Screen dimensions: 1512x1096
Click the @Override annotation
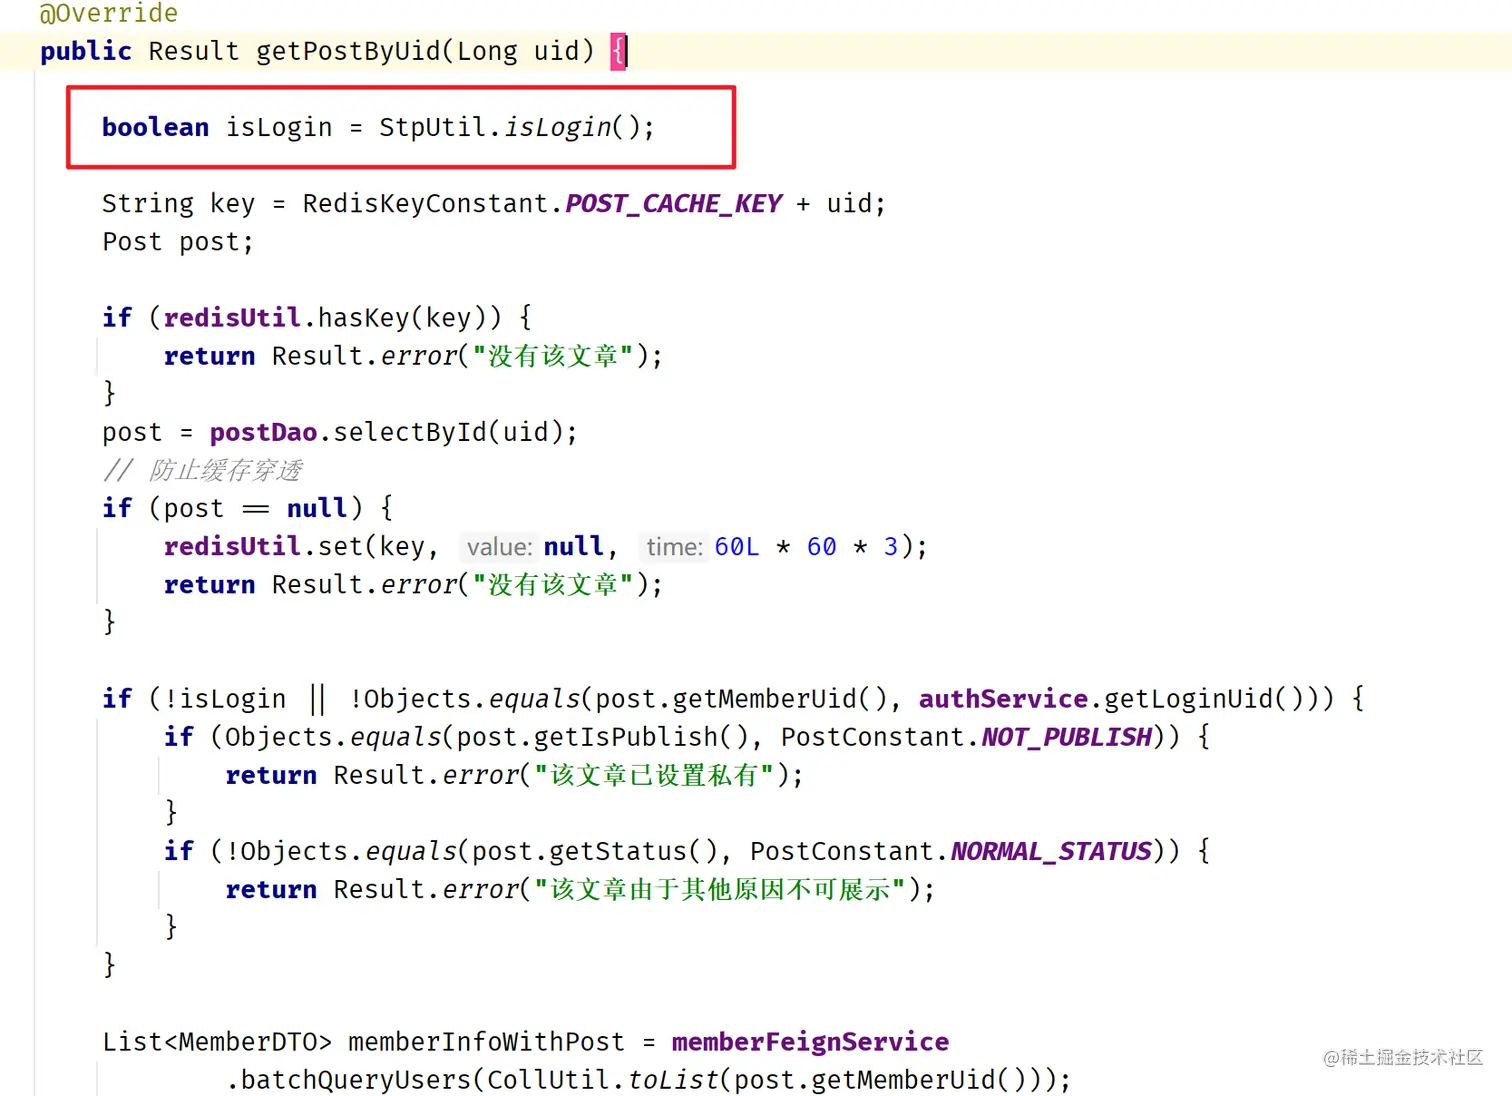pyautogui.click(x=108, y=13)
